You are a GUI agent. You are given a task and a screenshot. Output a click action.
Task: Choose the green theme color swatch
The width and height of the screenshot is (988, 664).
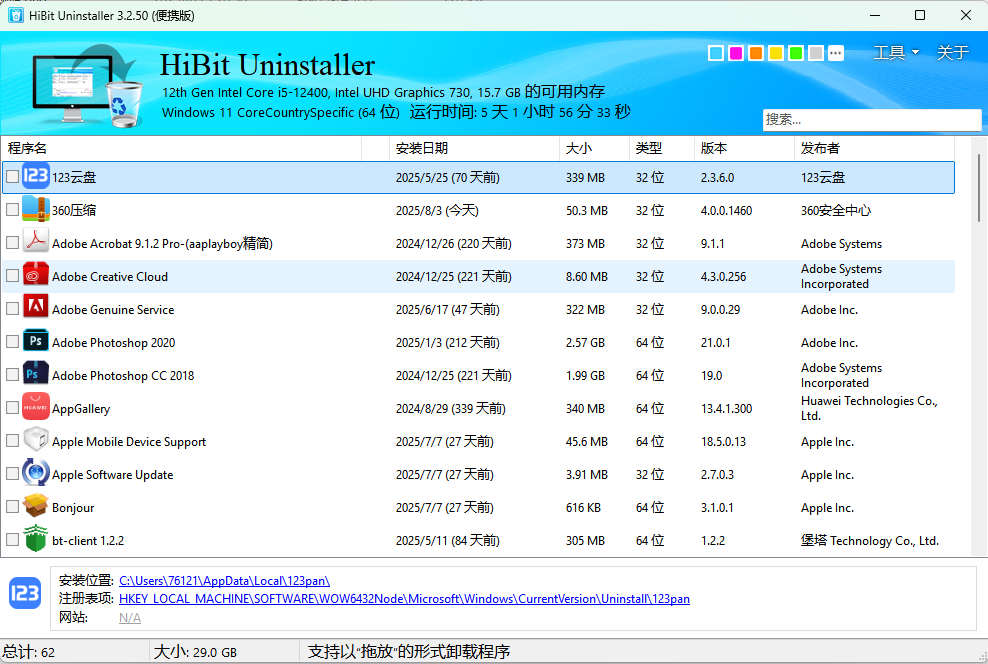pyautogui.click(x=796, y=53)
